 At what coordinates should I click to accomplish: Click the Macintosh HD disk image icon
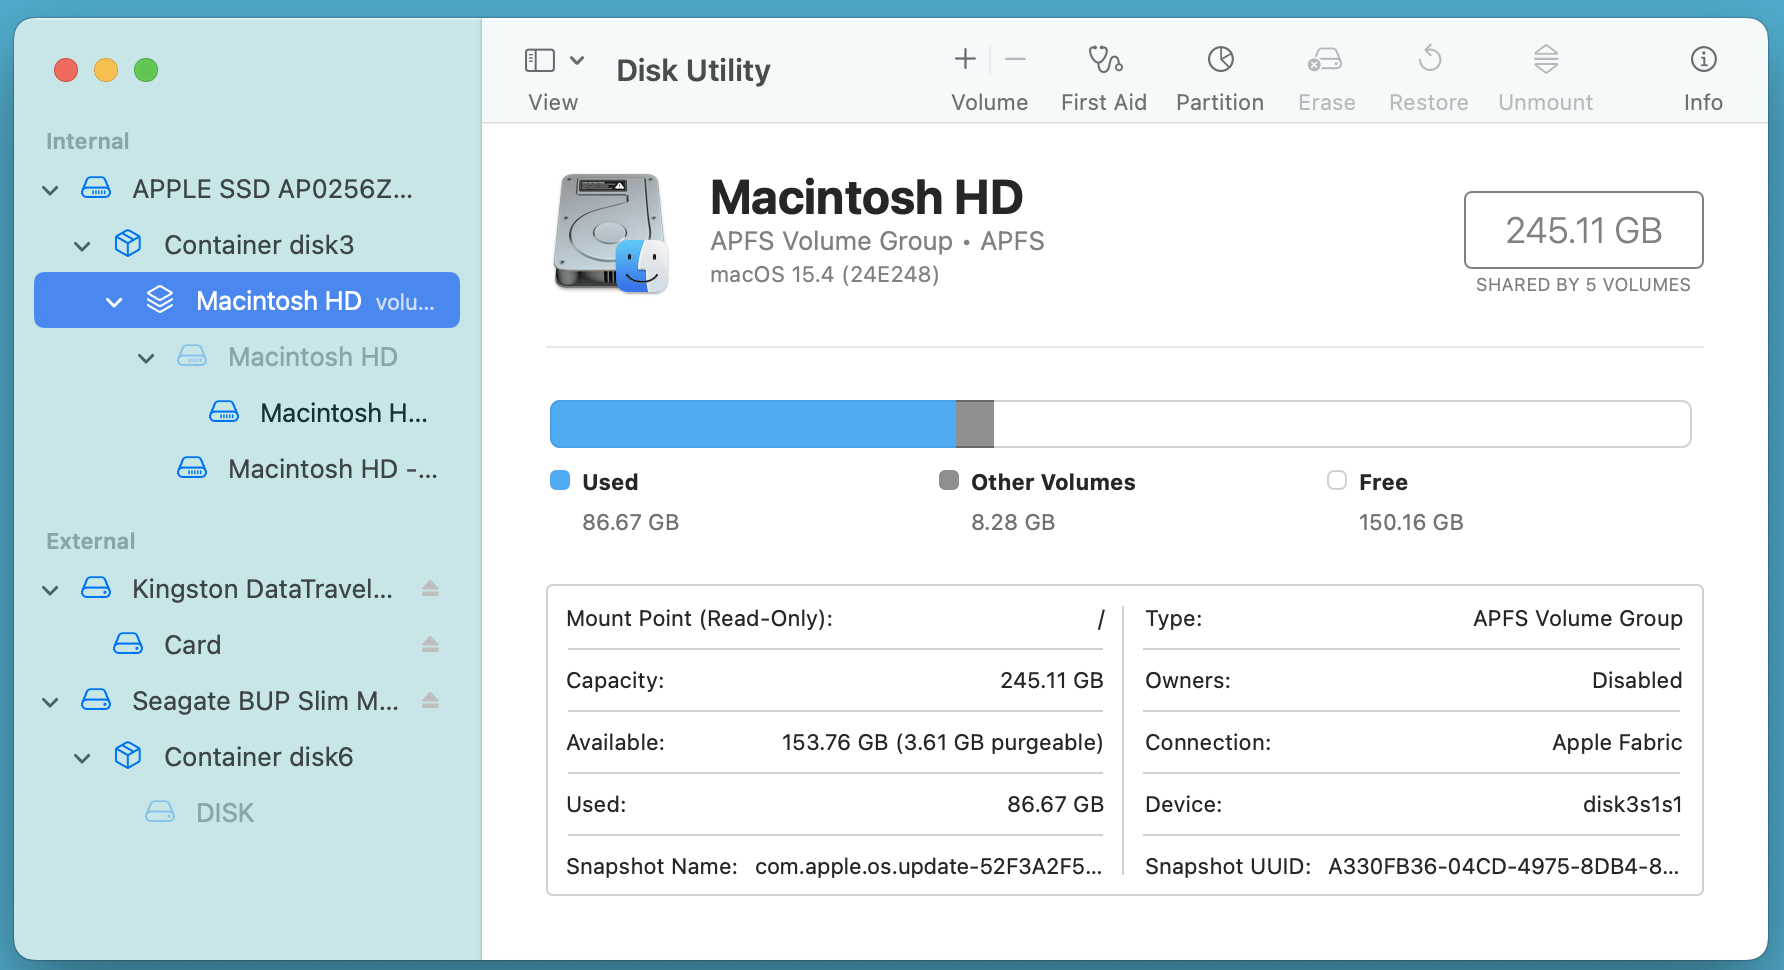click(611, 234)
